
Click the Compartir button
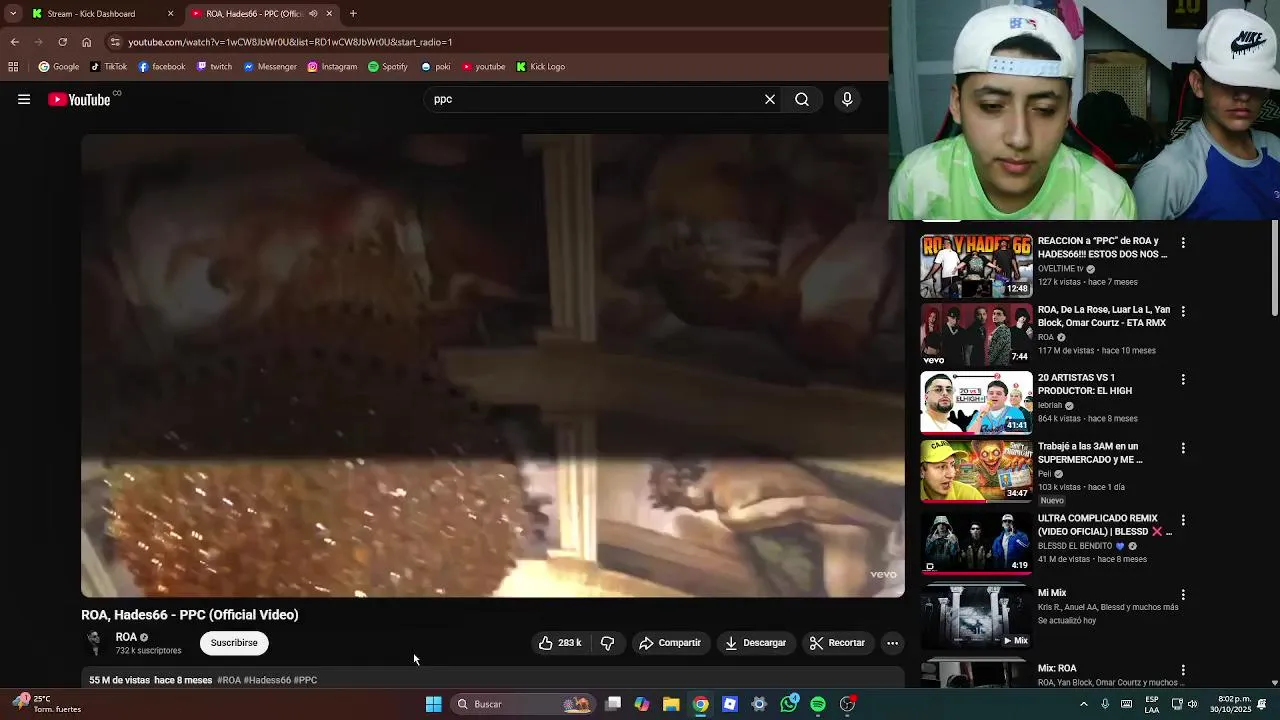click(670, 643)
